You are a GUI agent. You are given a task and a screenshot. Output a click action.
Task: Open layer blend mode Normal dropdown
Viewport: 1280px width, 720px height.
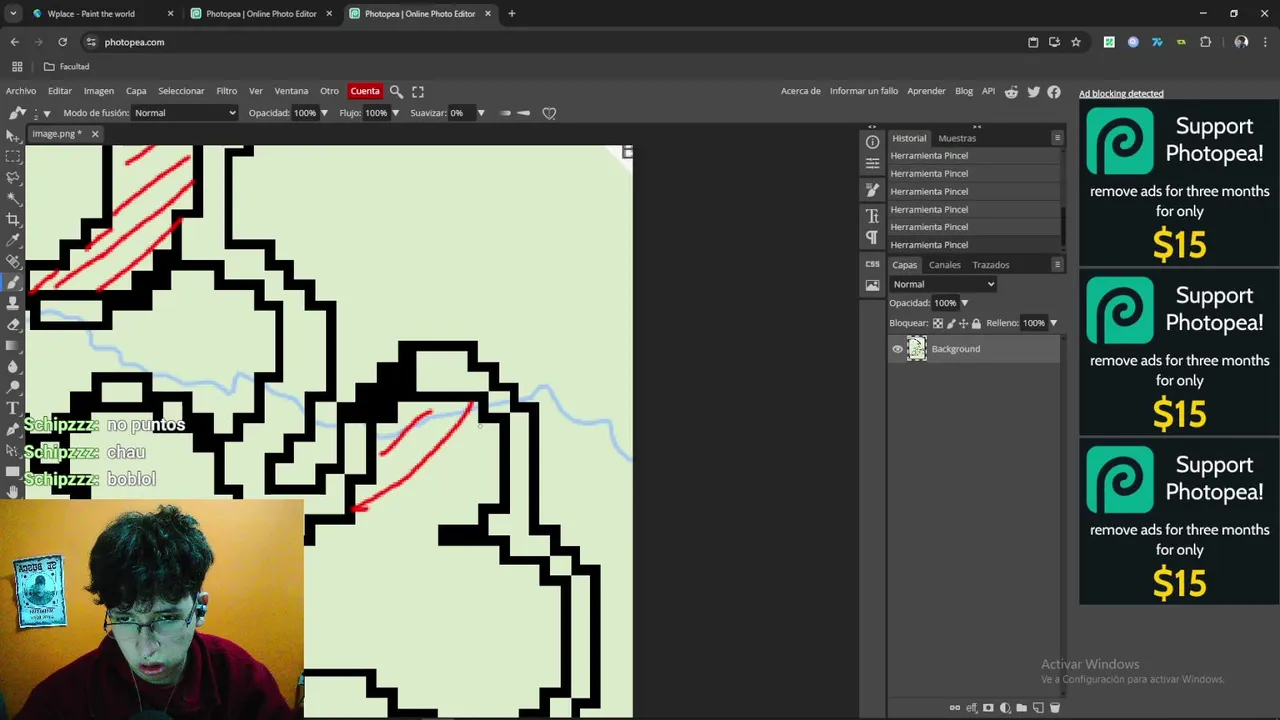[x=943, y=284]
